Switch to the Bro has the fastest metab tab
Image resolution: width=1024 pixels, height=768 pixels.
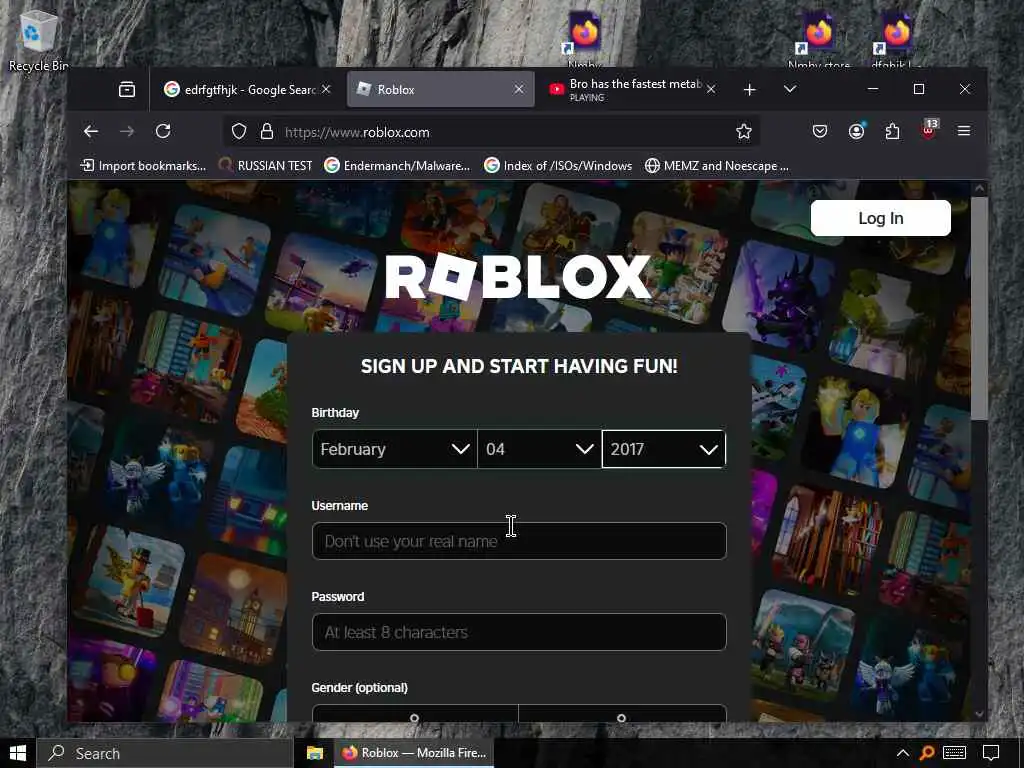point(633,89)
